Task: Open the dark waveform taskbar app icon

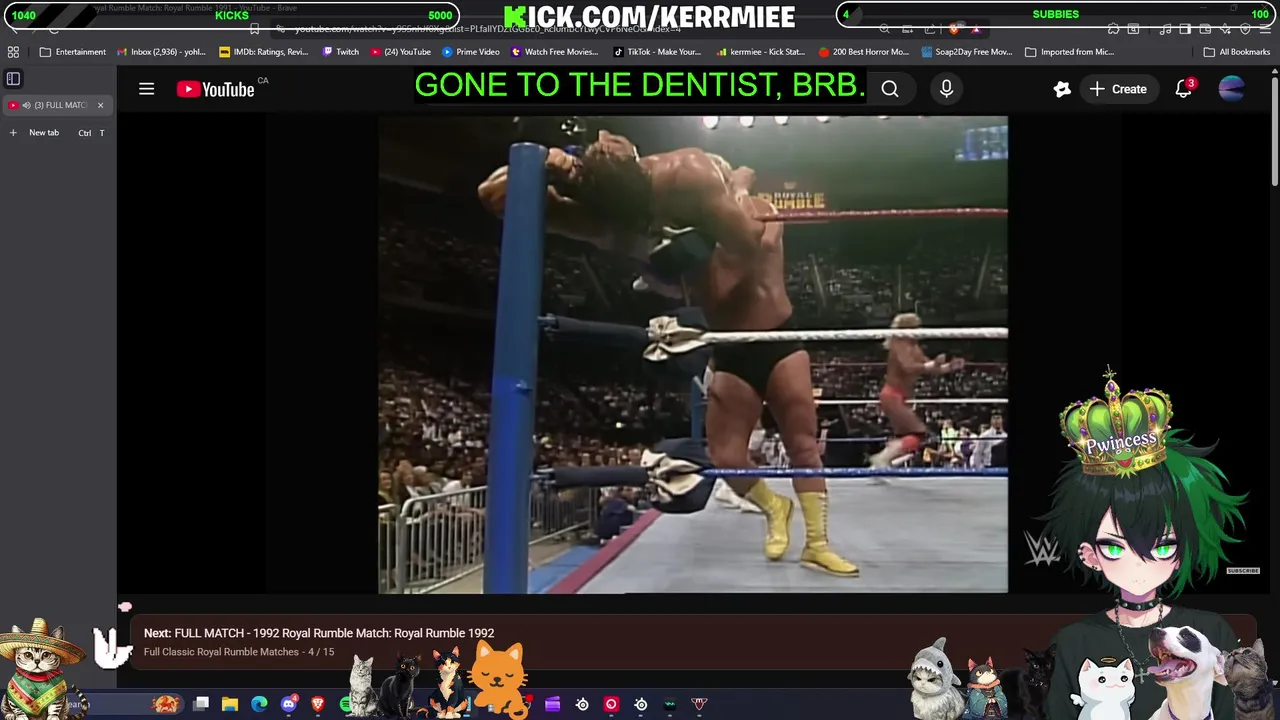Action: [670, 704]
